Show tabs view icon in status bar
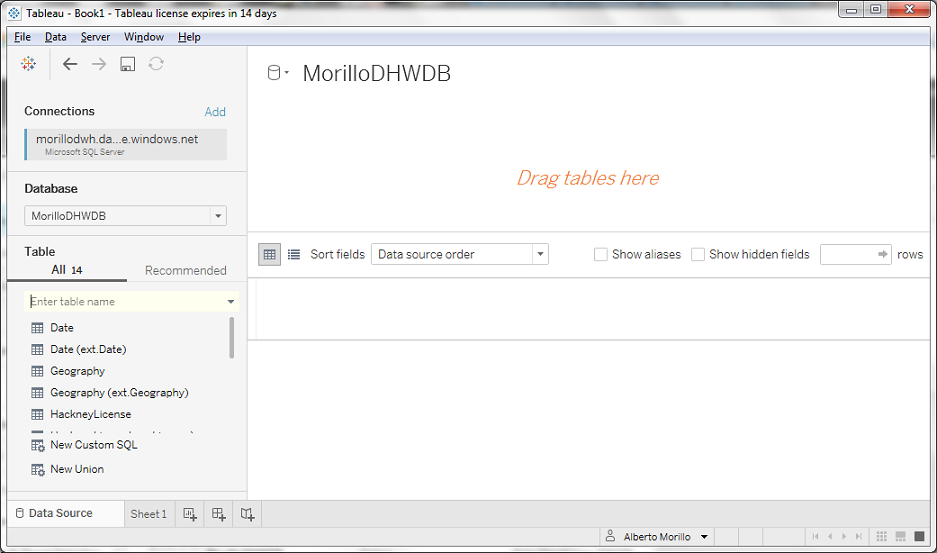 (920, 536)
